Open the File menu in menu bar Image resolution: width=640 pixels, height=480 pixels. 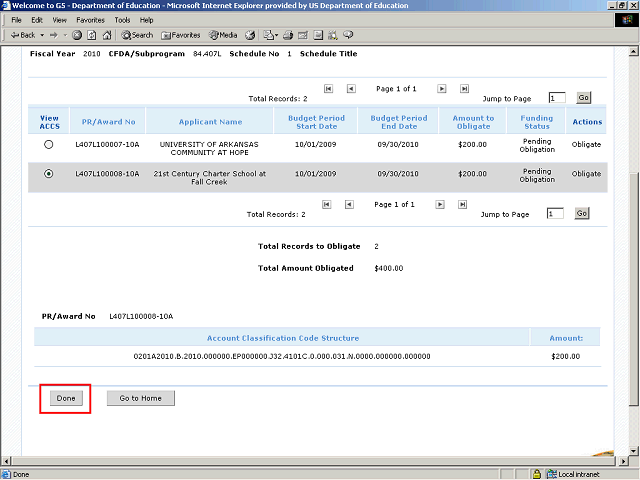[x=16, y=20]
